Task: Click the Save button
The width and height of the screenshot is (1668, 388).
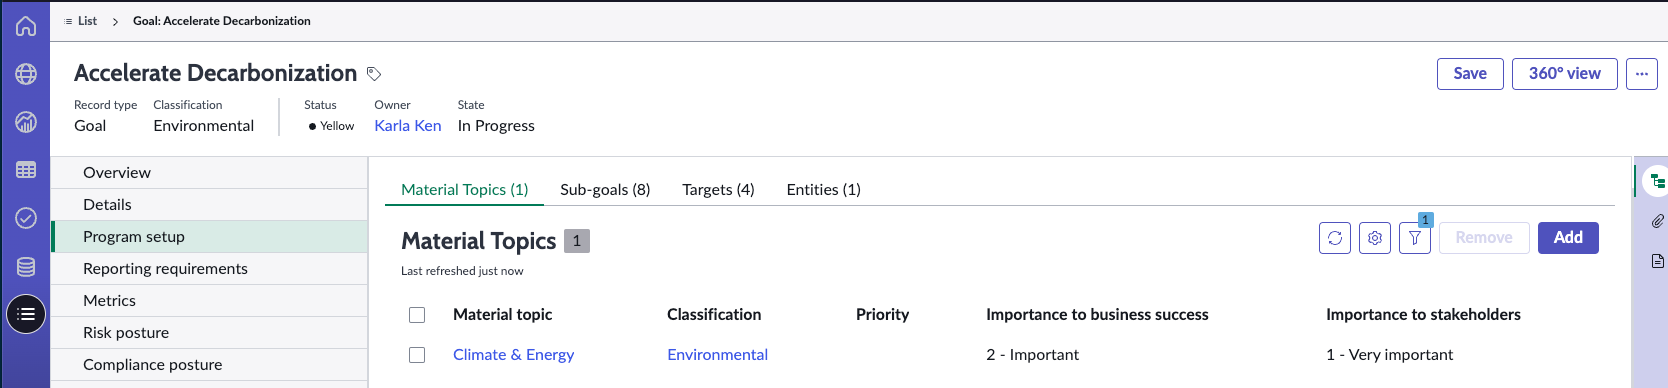Action: [x=1470, y=74]
